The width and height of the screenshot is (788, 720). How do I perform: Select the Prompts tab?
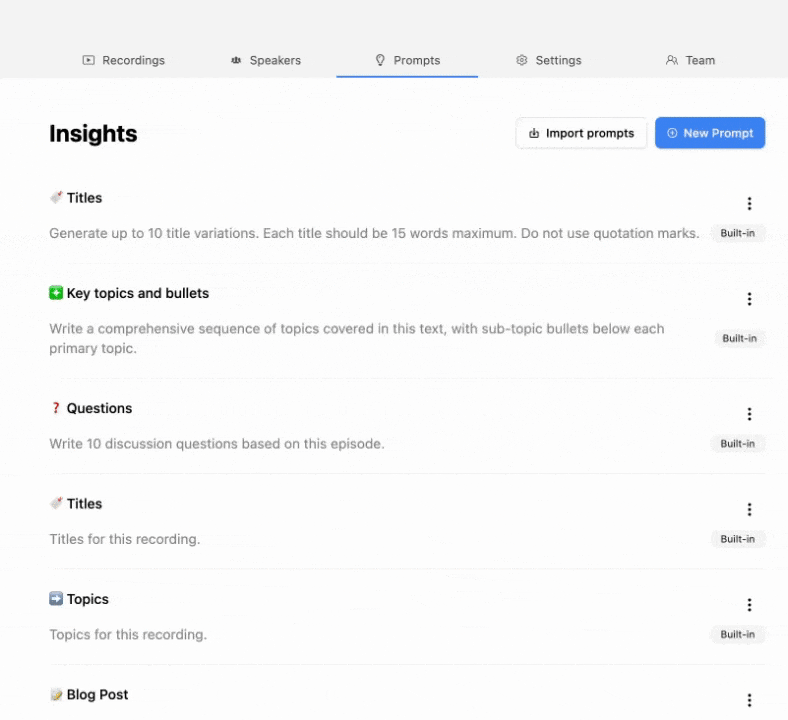[x=407, y=60]
